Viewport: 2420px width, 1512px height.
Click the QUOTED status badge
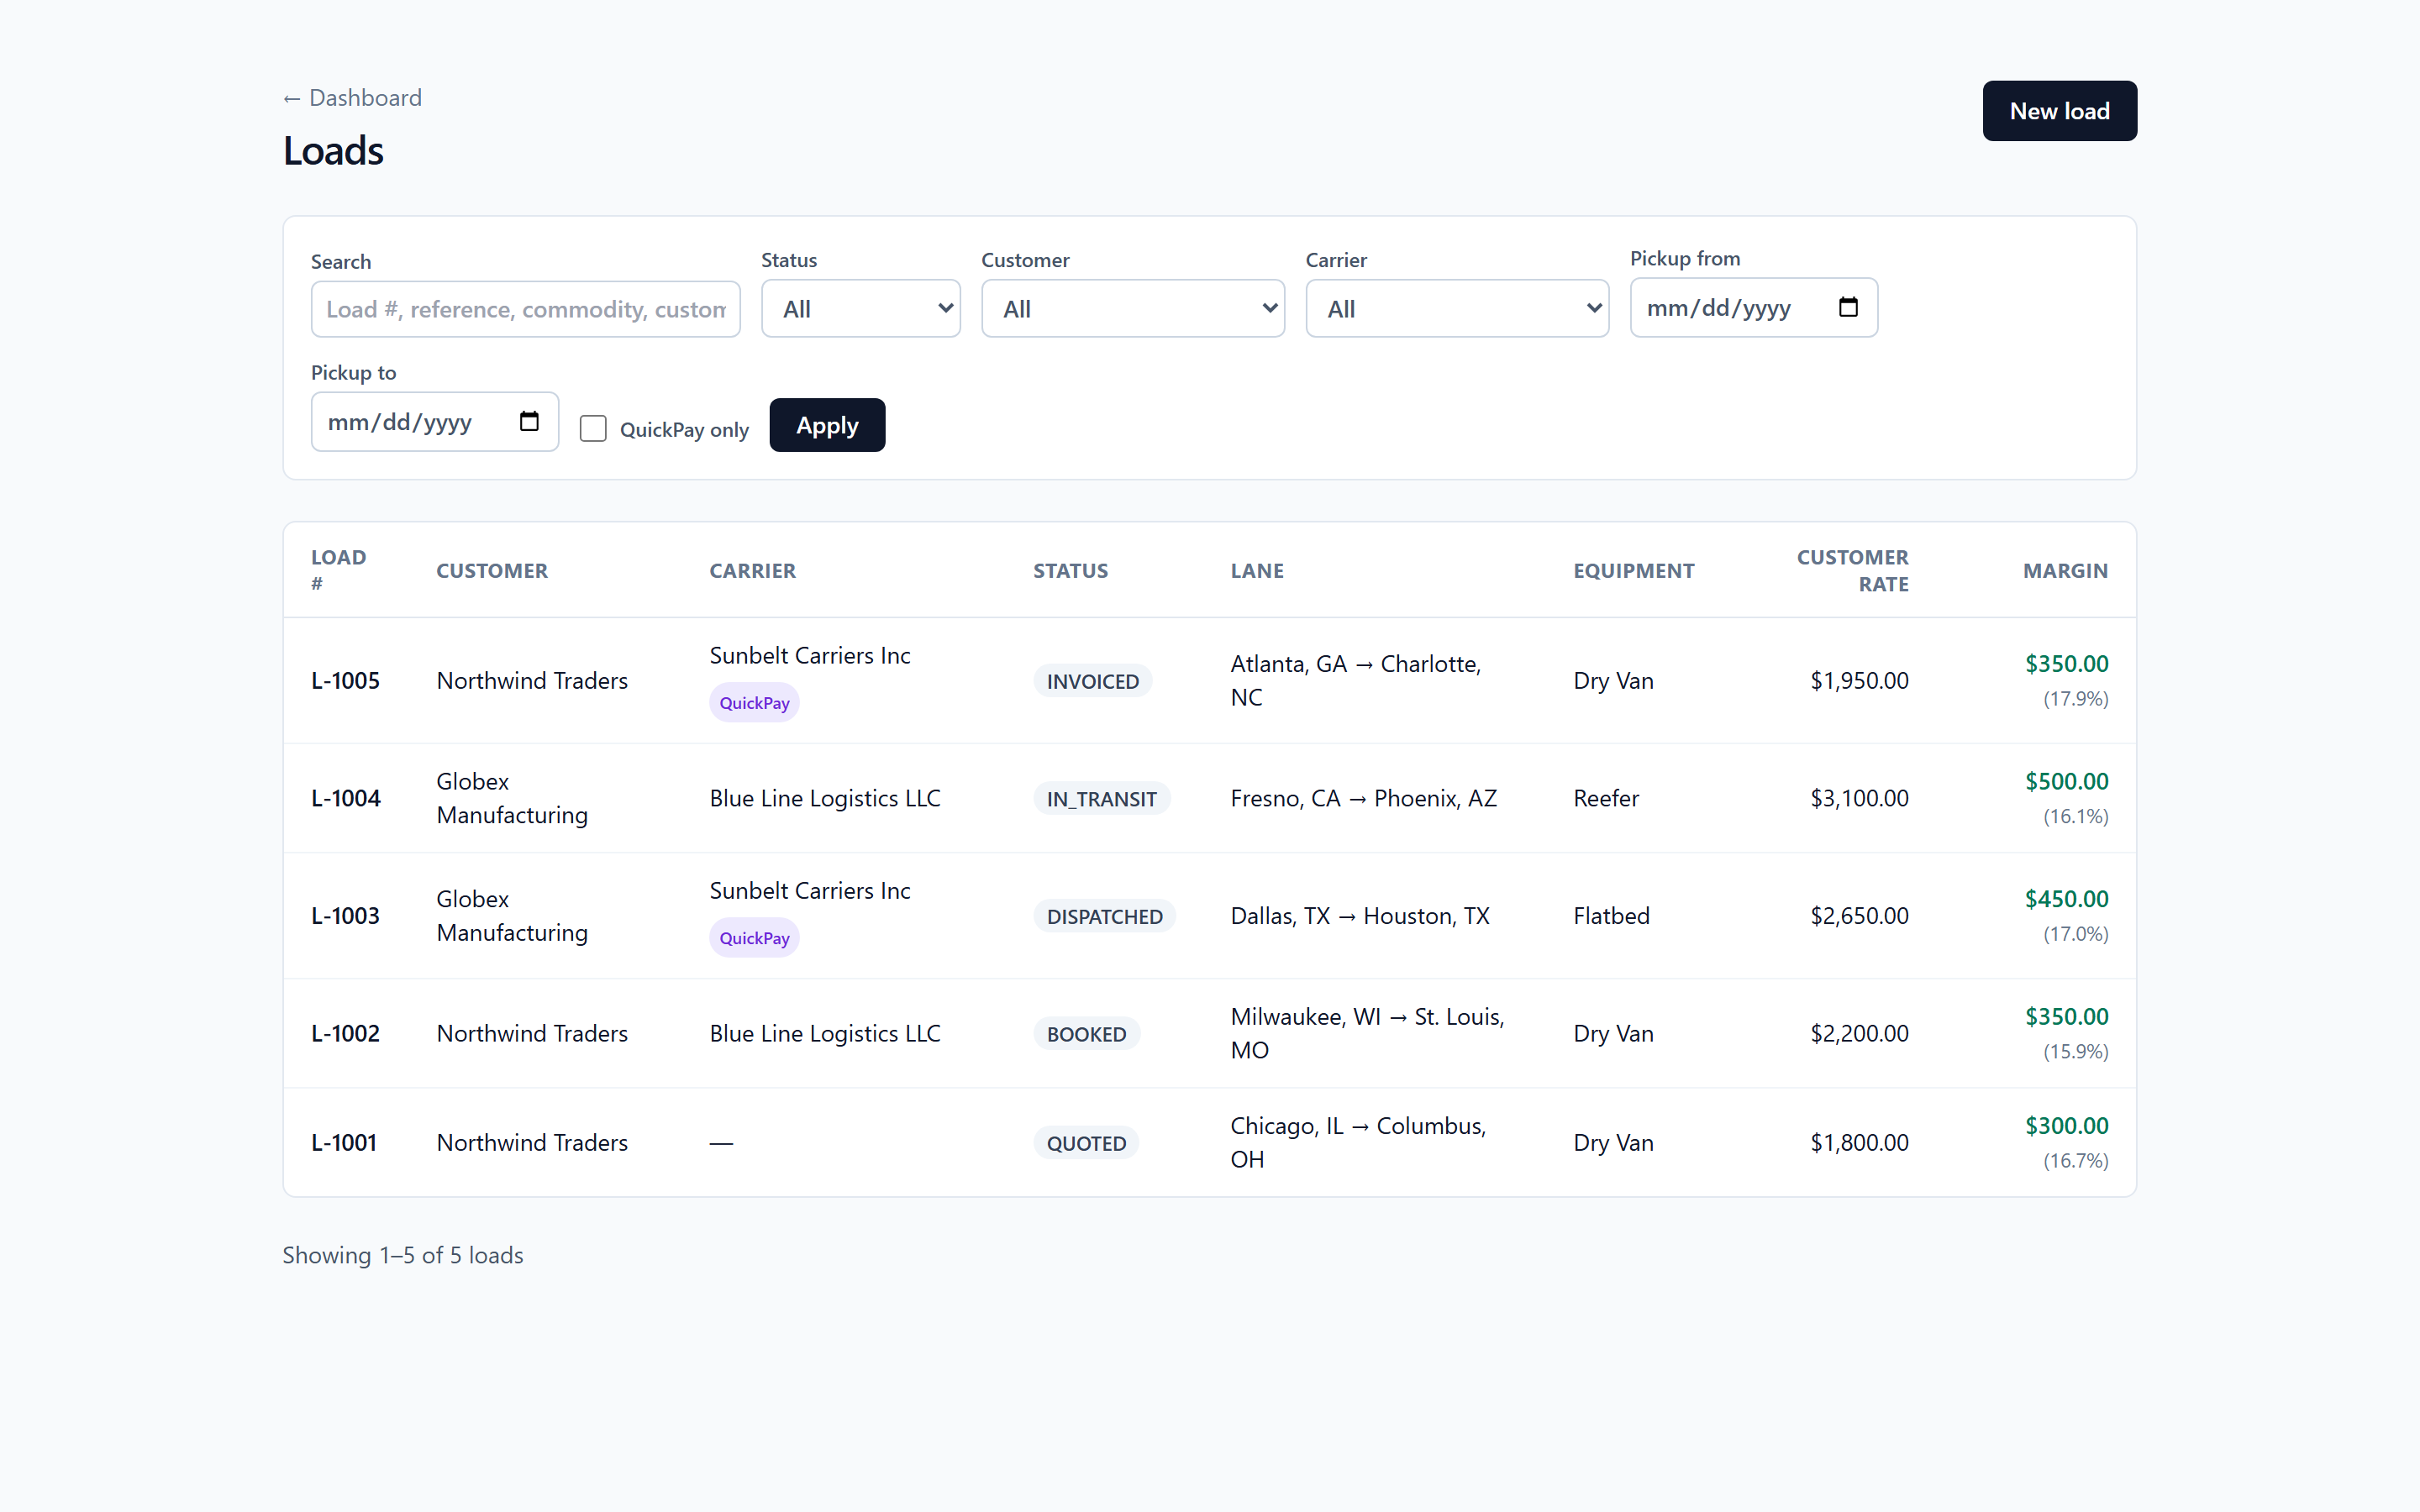pyautogui.click(x=1086, y=1143)
